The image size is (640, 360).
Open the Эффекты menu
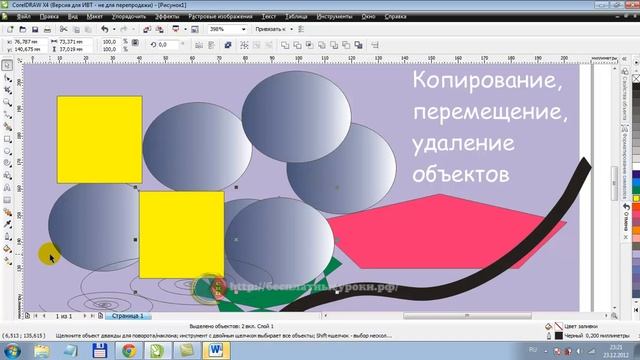(x=167, y=17)
